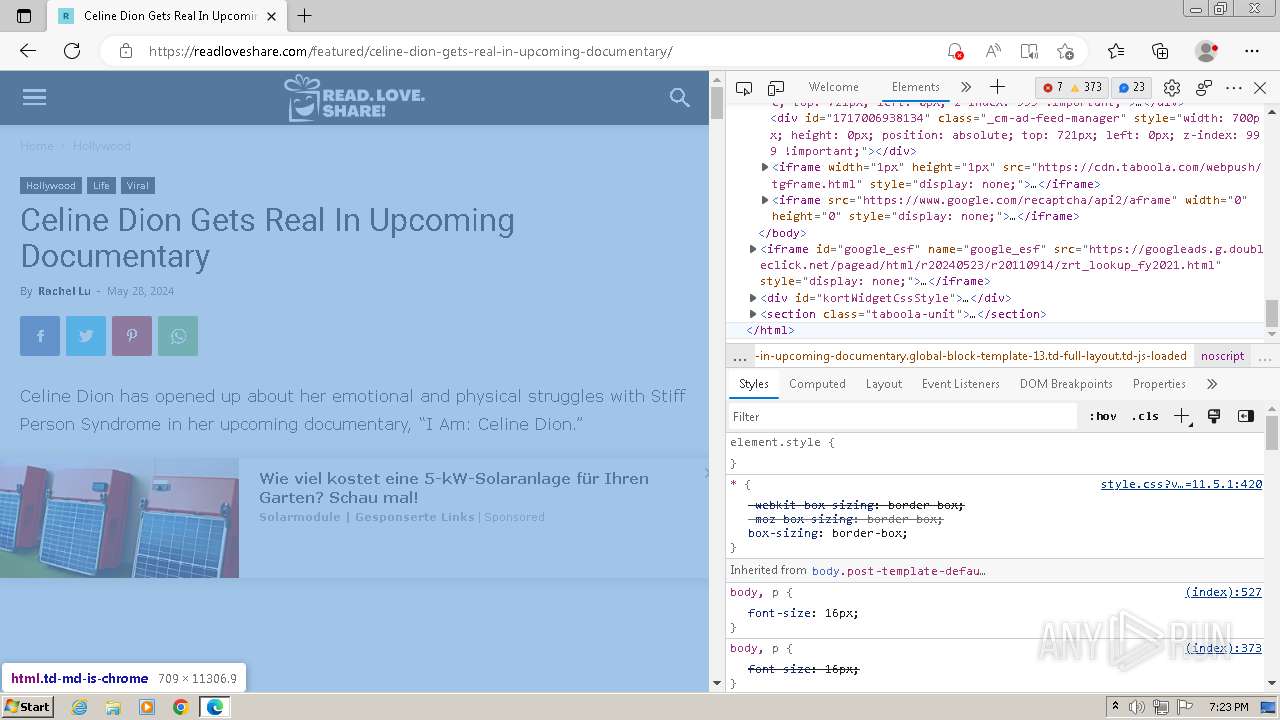
Task: Open the errors and warnings counter
Action: 1071,87
